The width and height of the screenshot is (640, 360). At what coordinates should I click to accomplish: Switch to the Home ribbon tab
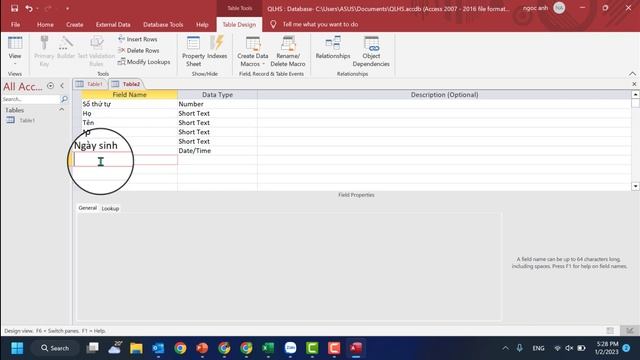[45, 24]
